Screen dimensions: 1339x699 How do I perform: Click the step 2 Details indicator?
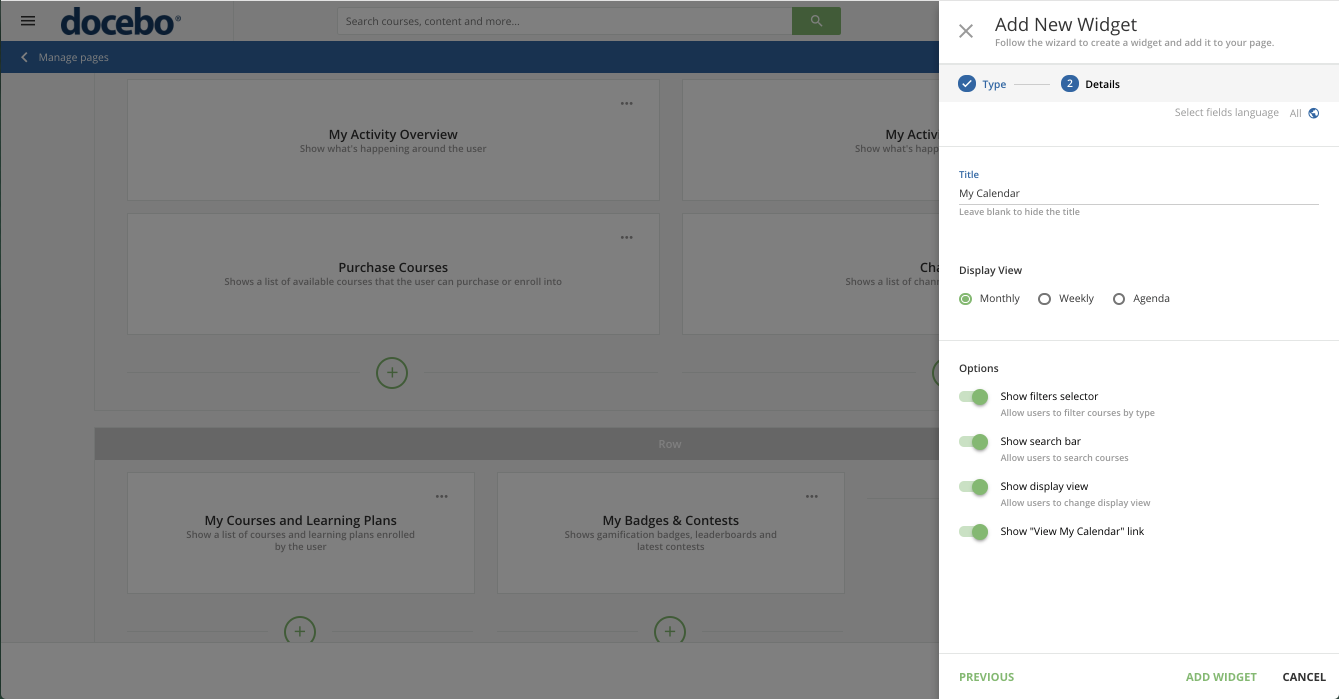click(x=1070, y=84)
